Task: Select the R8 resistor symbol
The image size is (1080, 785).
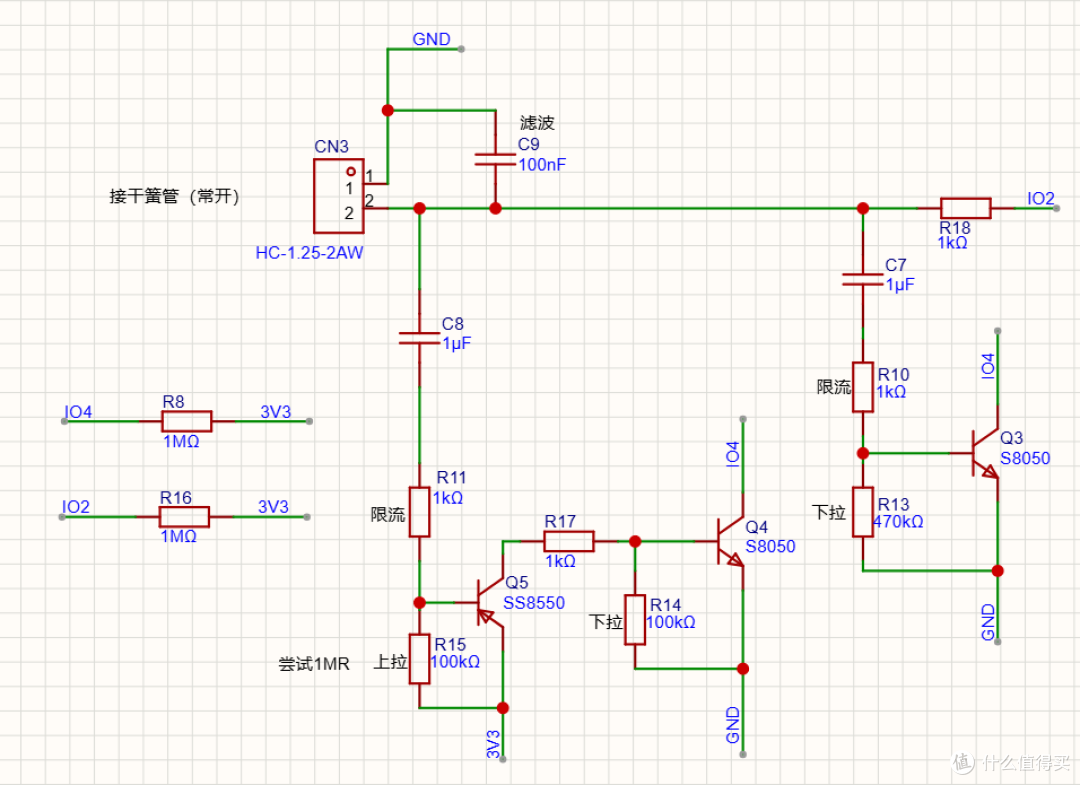Action: point(187,421)
